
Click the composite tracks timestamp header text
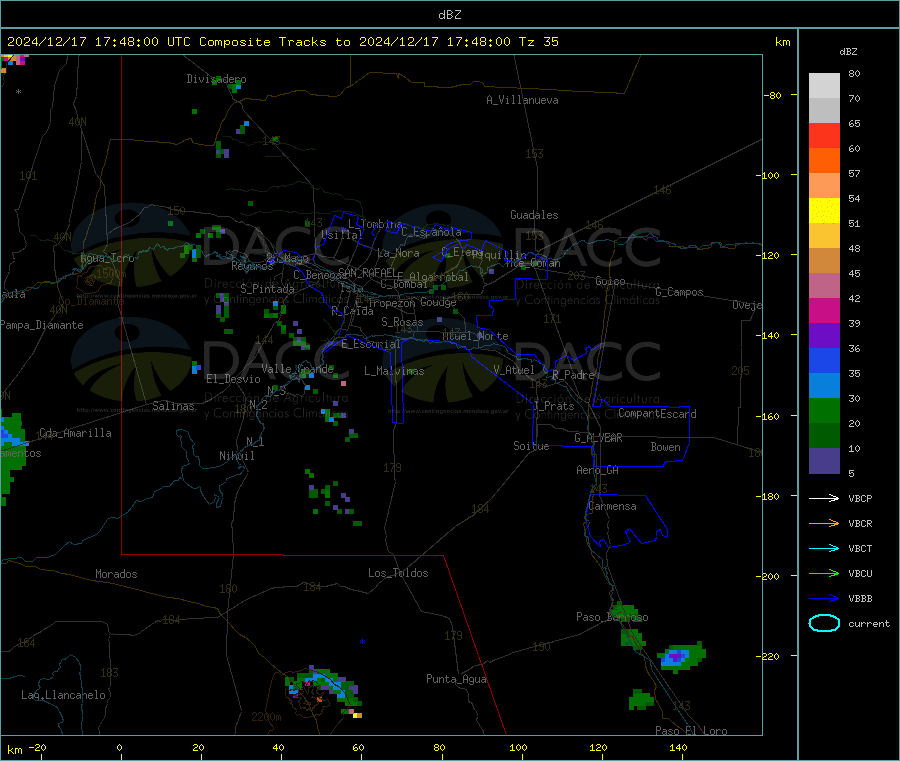pyautogui.click(x=283, y=42)
